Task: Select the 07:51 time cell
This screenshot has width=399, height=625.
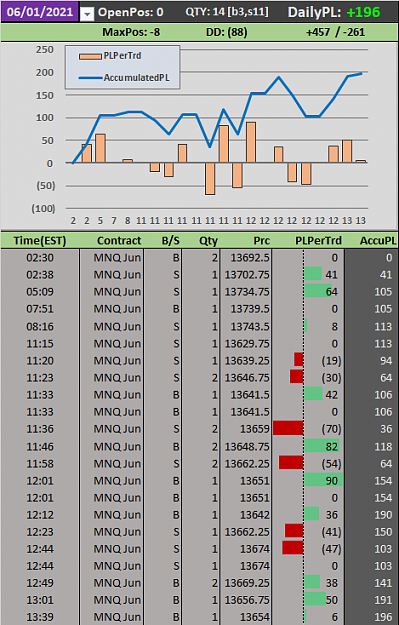Action: click(x=40, y=309)
